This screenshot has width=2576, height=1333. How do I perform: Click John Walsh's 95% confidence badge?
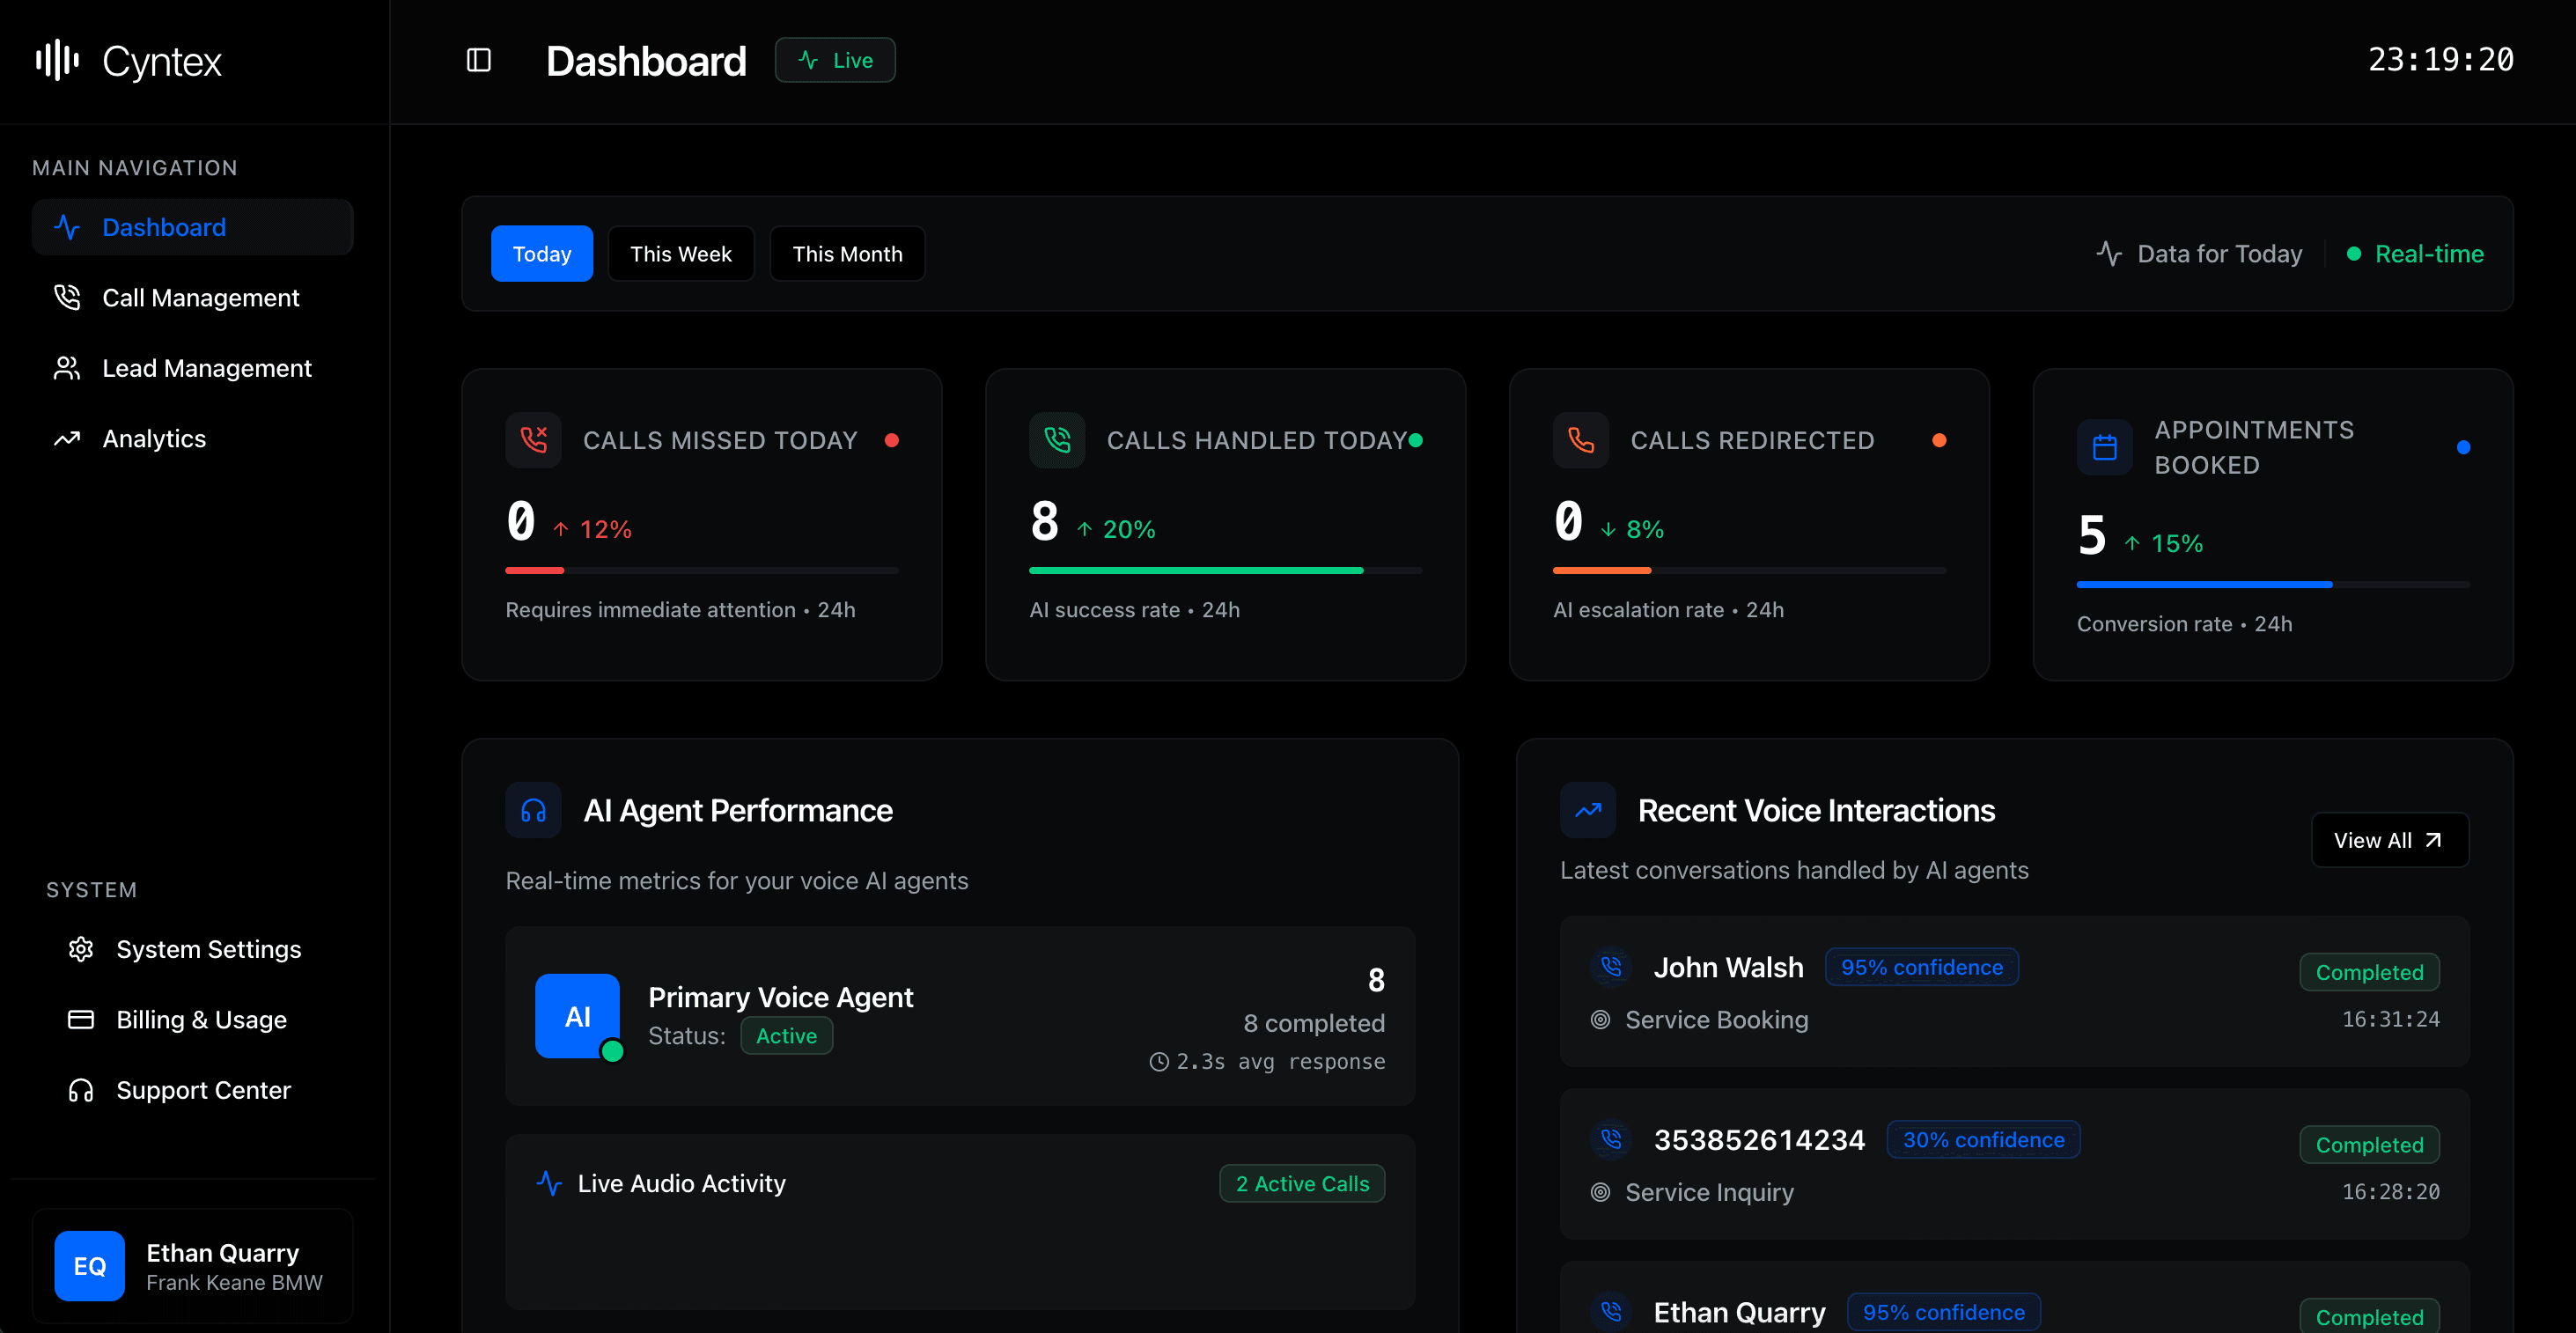click(x=1922, y=967)
